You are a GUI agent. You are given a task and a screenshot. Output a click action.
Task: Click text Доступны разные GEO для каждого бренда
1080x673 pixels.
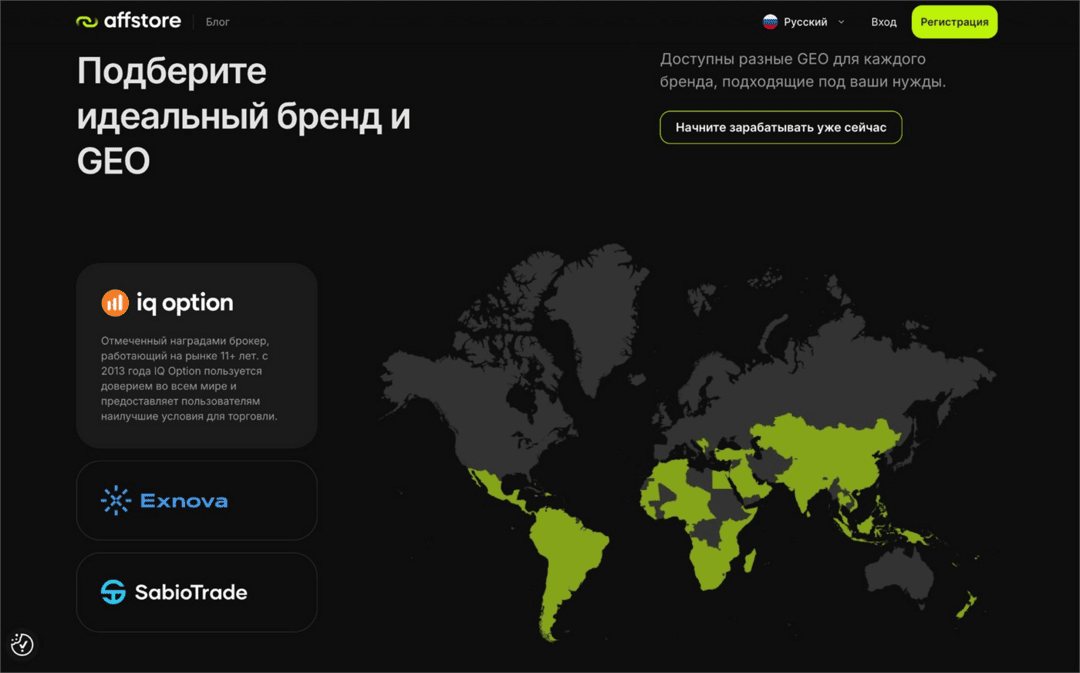[x=802, y=70]
